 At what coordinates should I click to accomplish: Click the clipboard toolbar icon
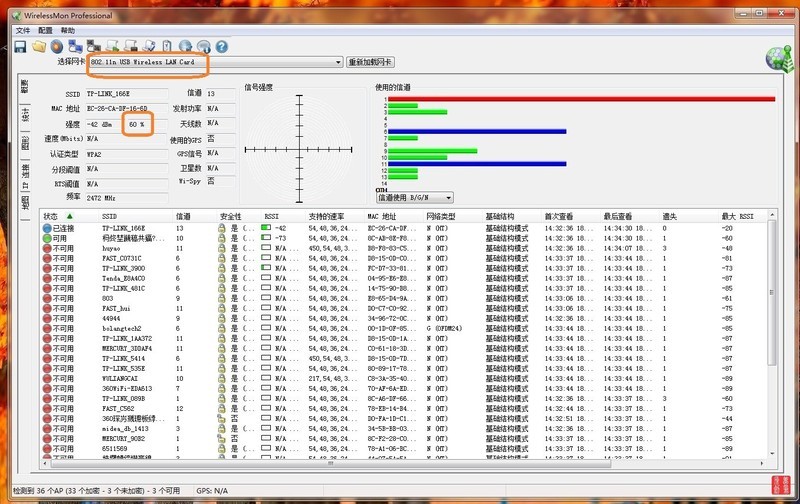click(x=167, y=46)
